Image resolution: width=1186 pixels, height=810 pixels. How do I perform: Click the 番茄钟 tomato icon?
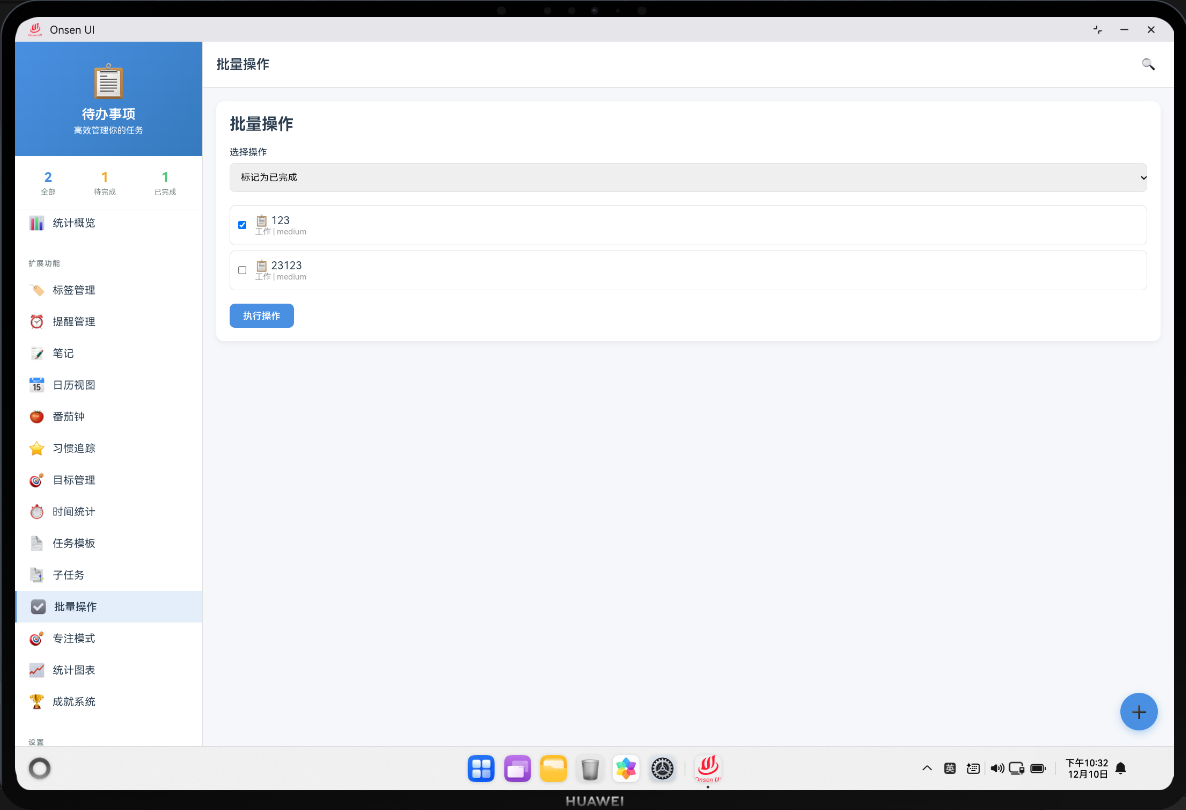pos(36,417)
